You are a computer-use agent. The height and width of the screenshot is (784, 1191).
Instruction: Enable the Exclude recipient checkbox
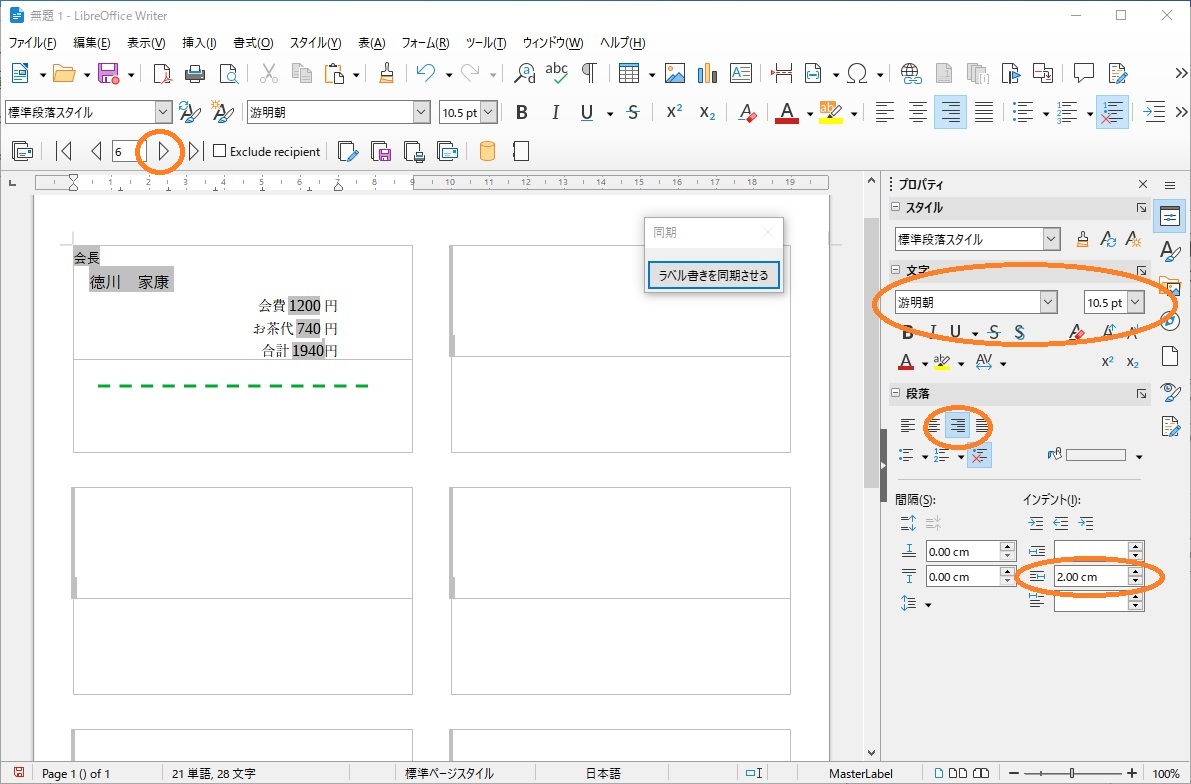click(x=220, y=151)
